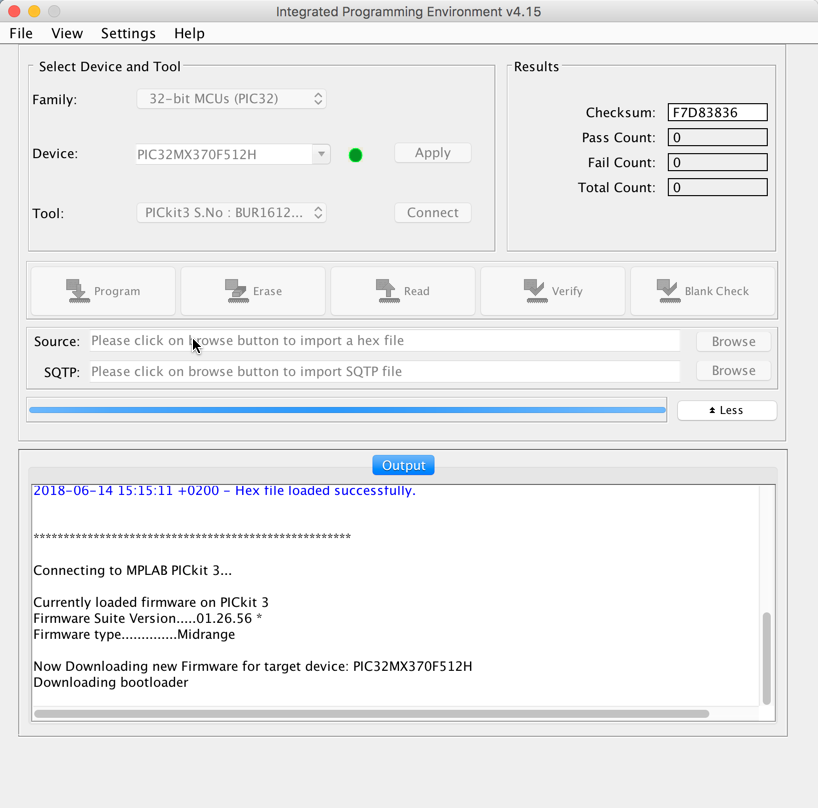Click the green device status indicator

tap(355, 155)
